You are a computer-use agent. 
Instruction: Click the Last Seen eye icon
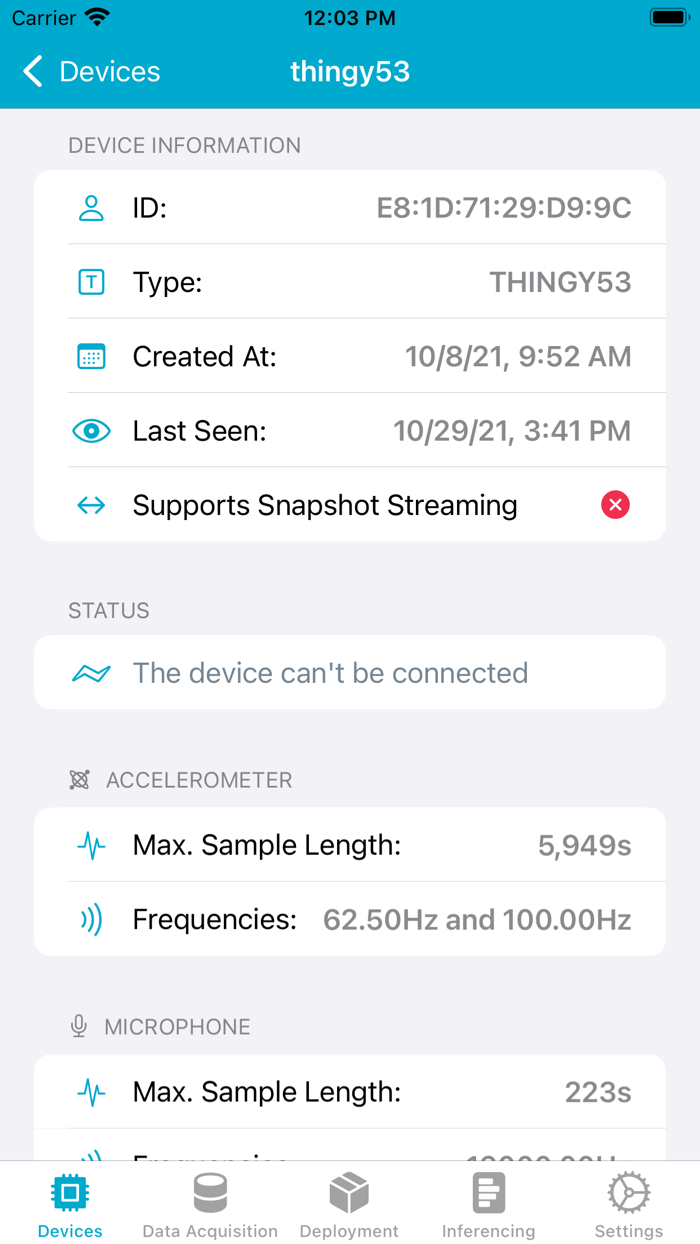[x=91, y=431]
